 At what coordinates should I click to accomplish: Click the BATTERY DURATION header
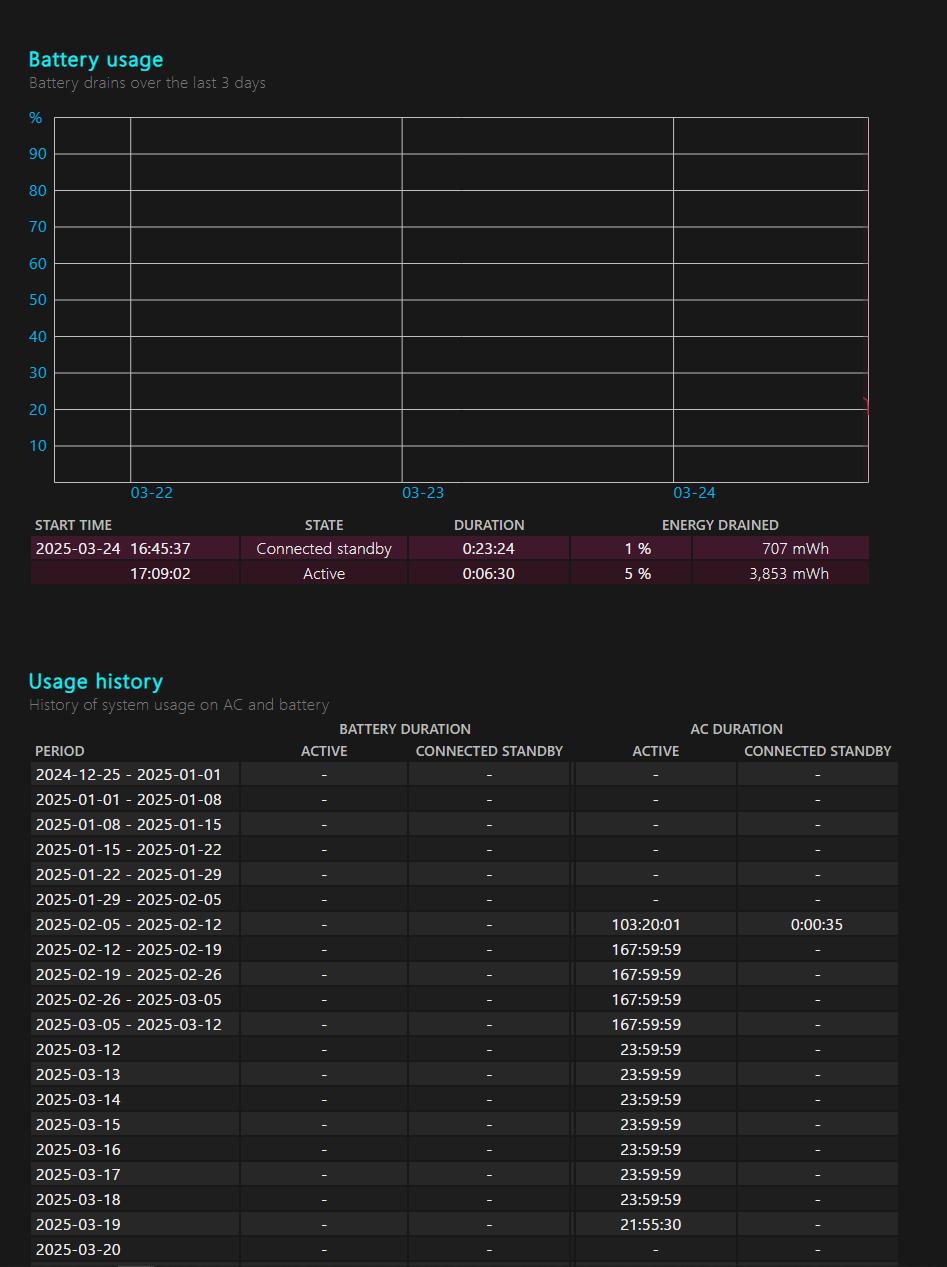[405, 729]
